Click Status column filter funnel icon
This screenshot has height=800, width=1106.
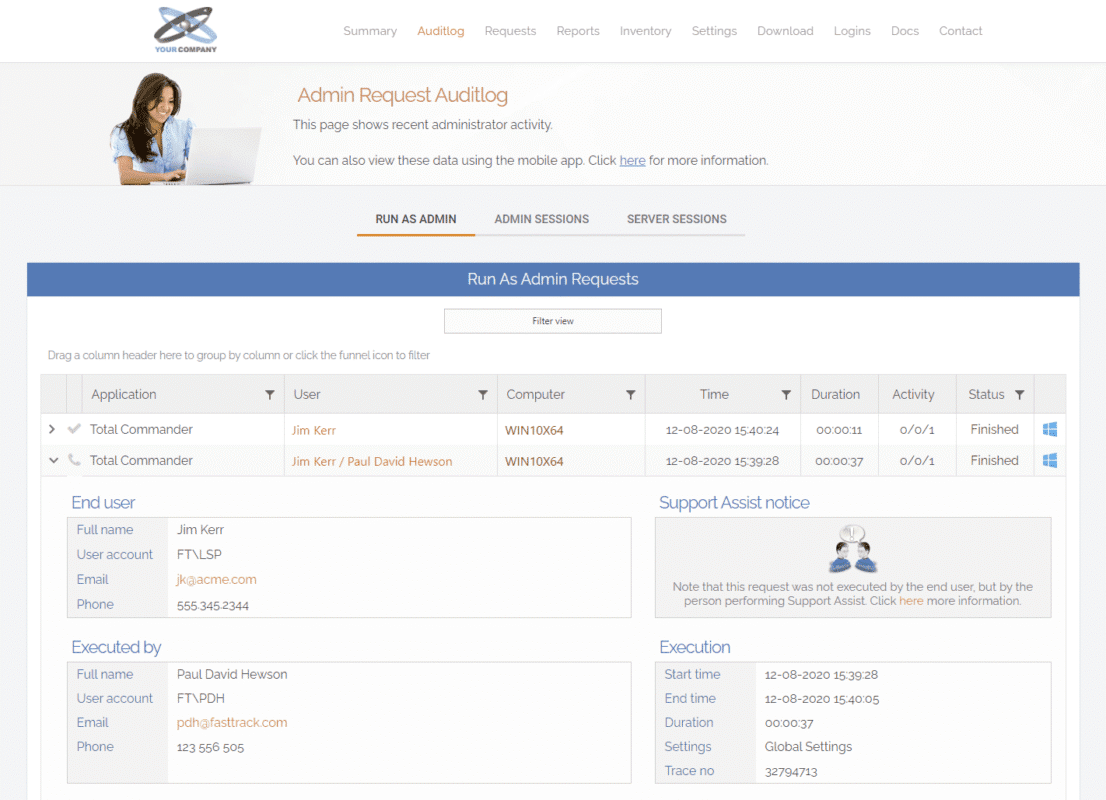click(1019, 395)
